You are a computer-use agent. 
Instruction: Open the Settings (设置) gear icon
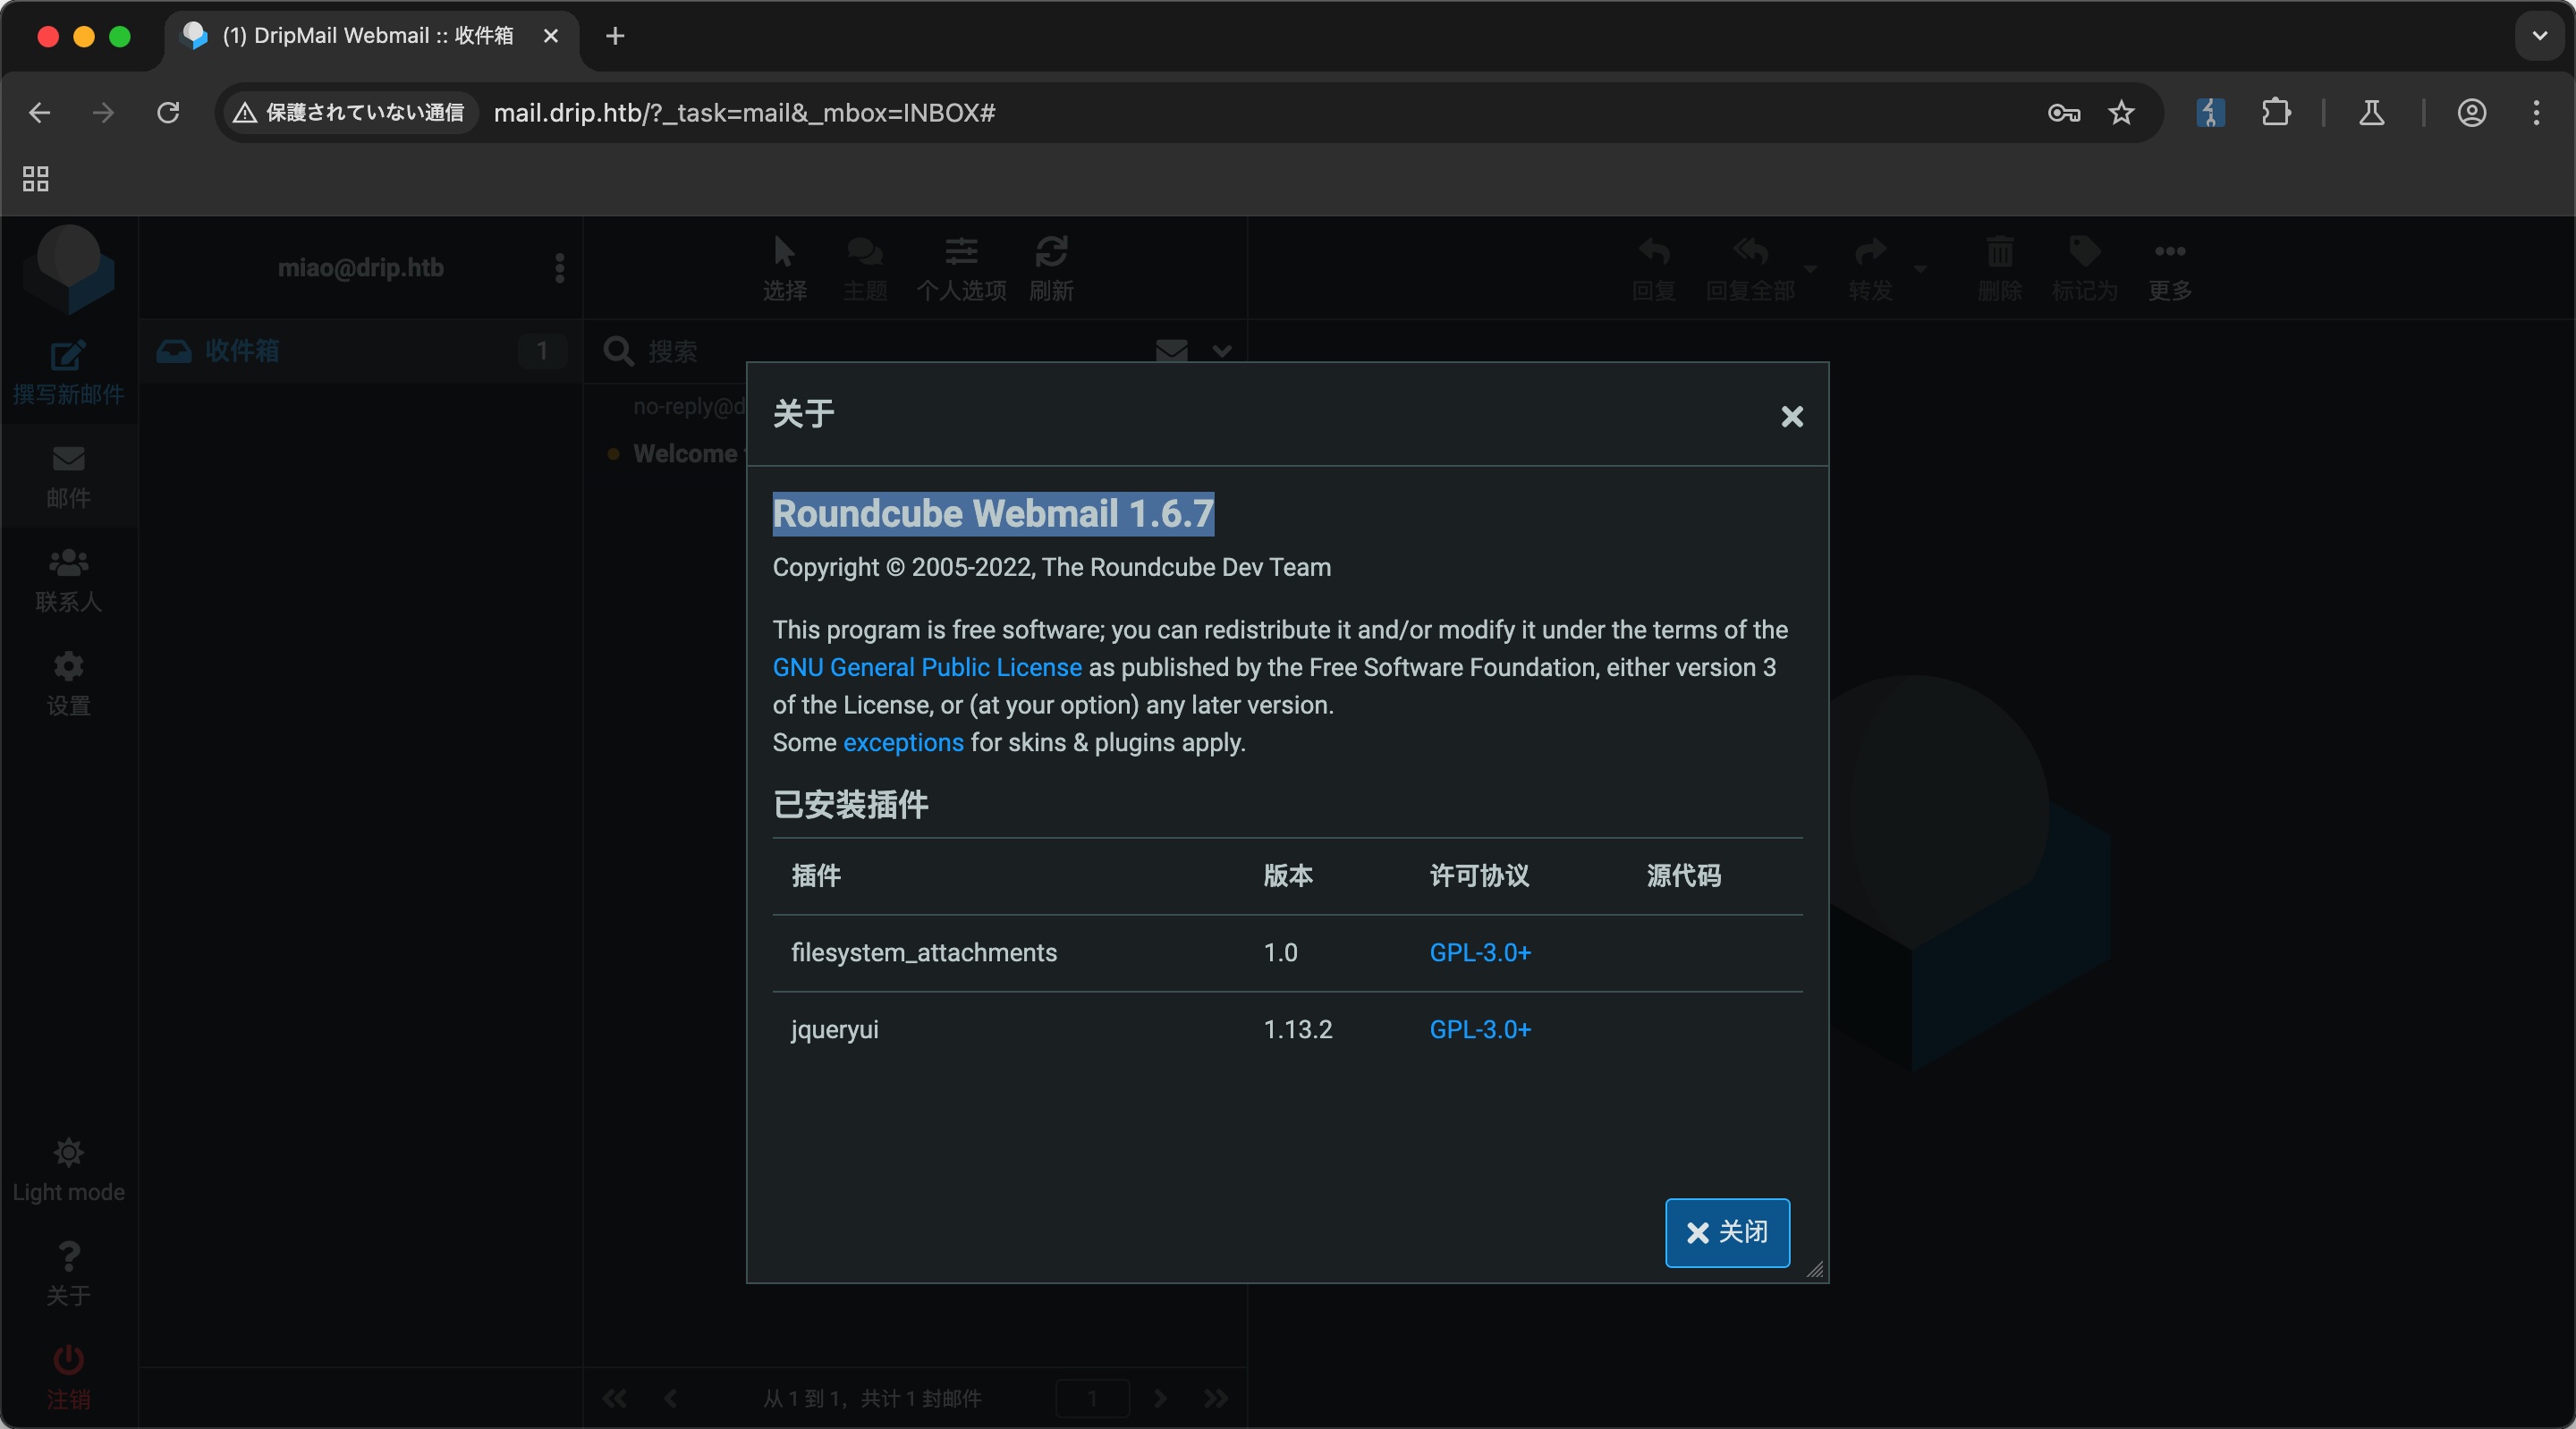[68, 667]
